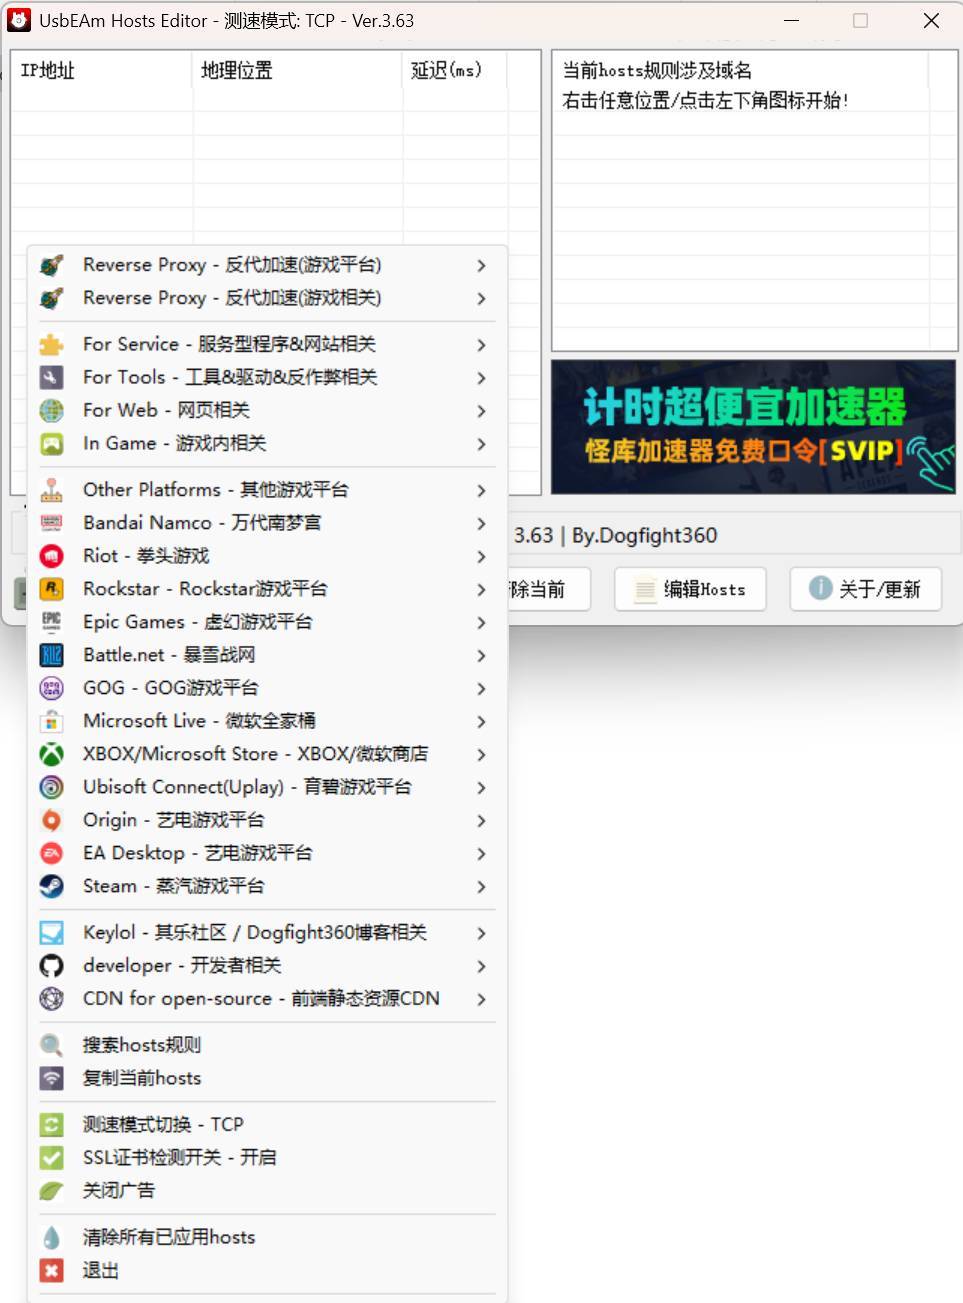Click the EA Desktop red icon
Image resolution: width=963 pixels, height=1303 pixels.
(51, 853)
